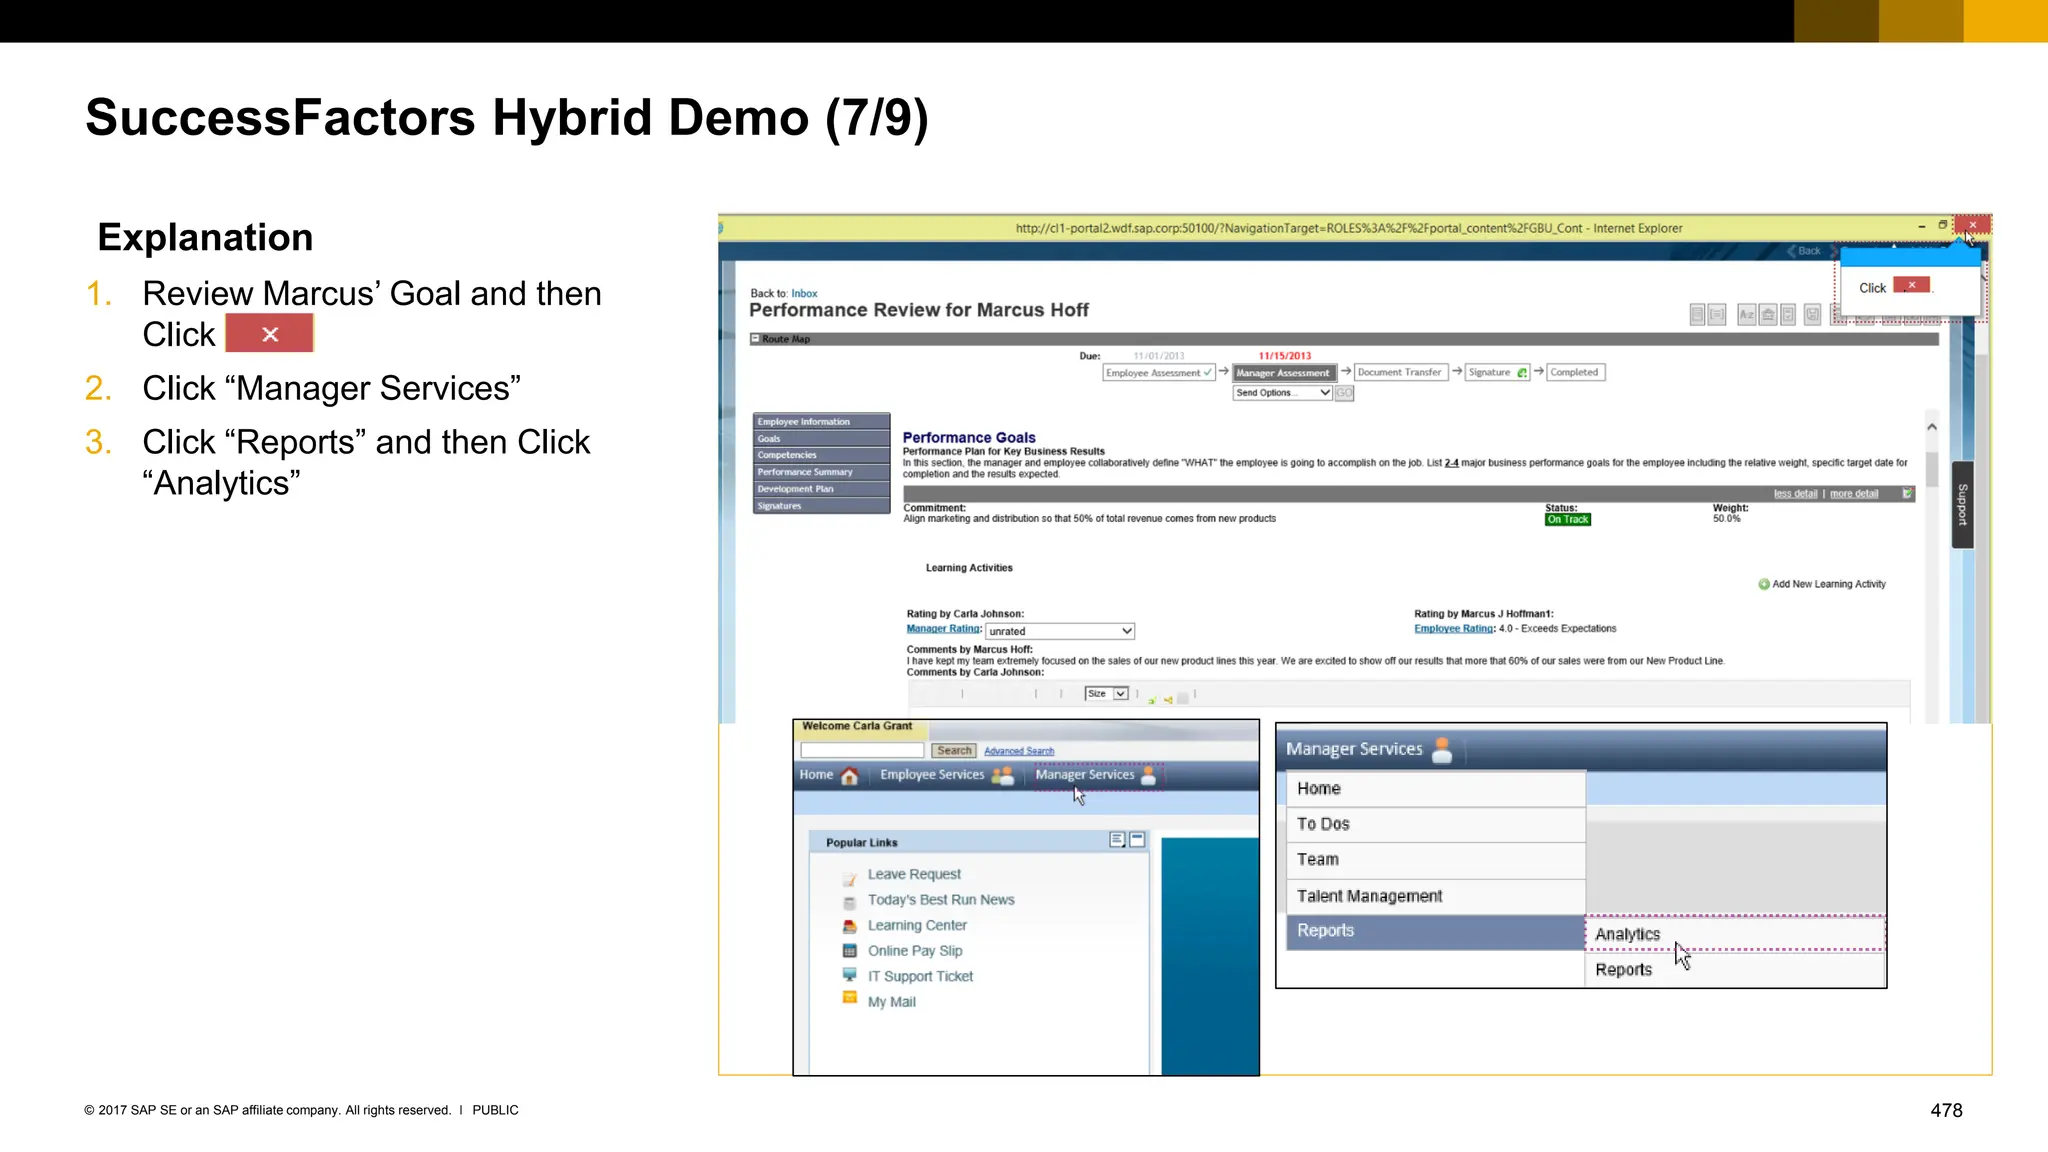The width and height of the screenshot is (2048, 1152).
Task: Click the vertical Support side tab
Action: 1962,505
